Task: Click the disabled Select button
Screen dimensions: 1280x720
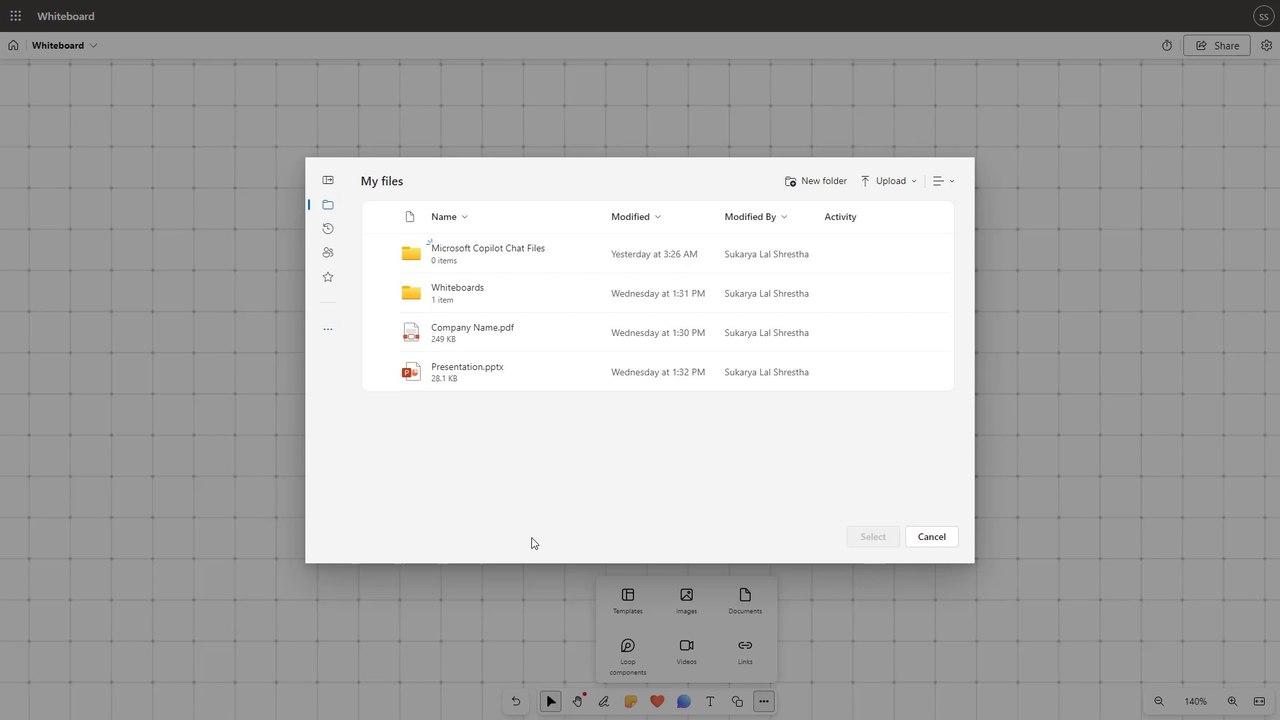Action: tap(873, 537)
